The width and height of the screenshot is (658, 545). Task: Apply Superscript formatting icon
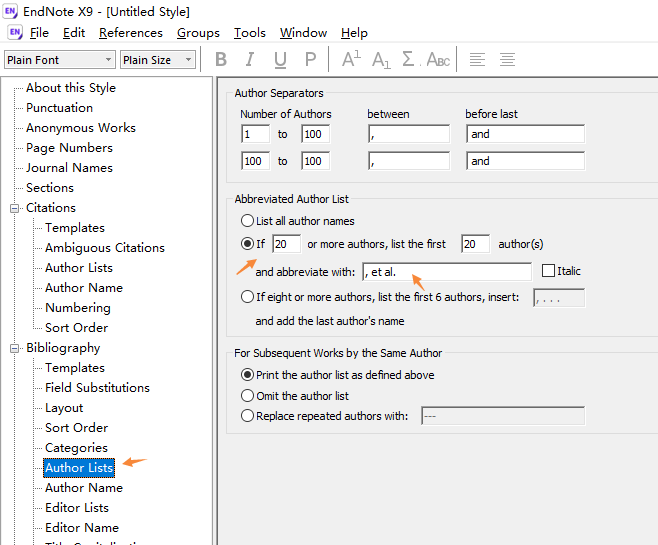pos(351,59)
